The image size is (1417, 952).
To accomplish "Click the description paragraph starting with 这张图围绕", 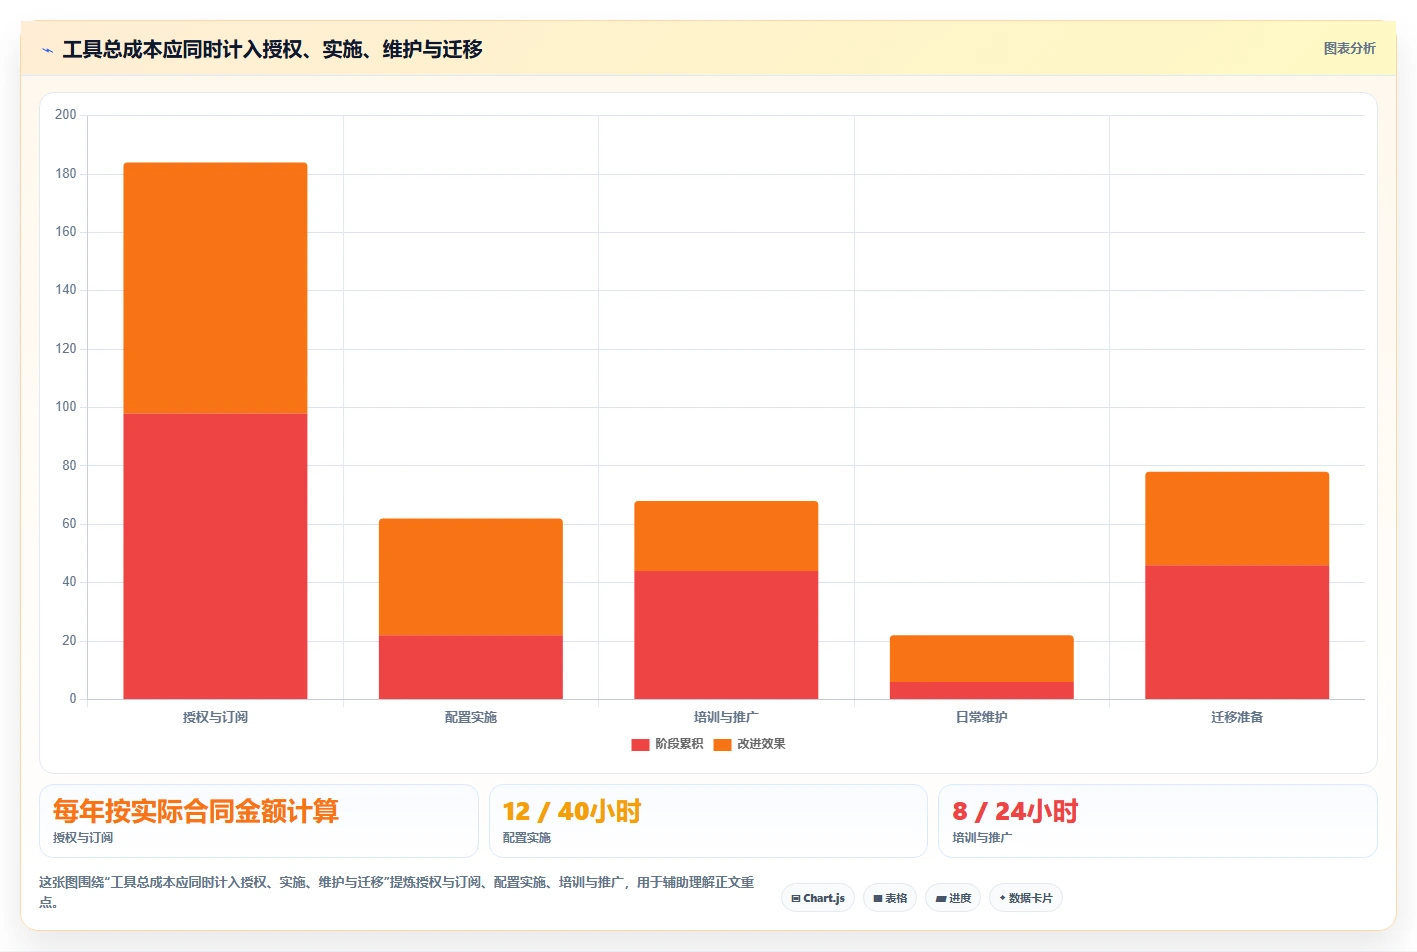I will pyautogui.click(x=397, y=892).
